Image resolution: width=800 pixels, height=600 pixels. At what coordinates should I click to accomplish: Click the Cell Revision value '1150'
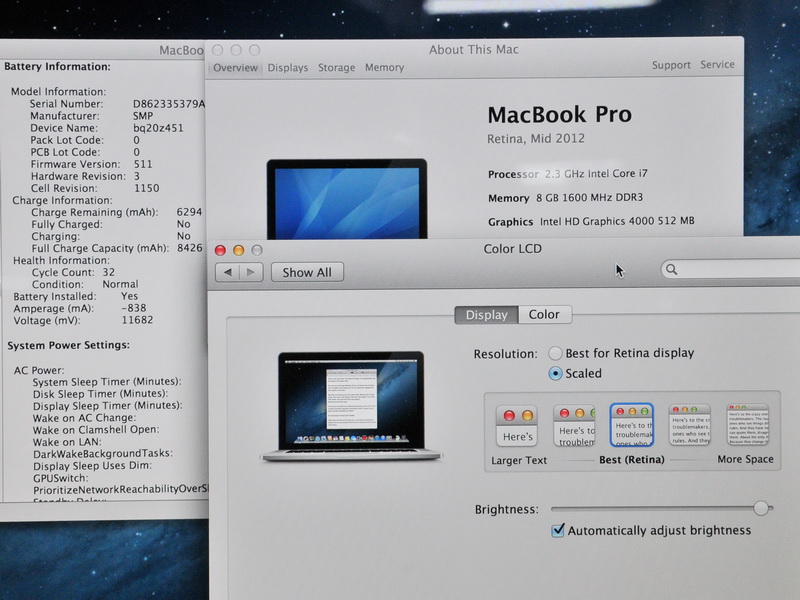point(146,188)
